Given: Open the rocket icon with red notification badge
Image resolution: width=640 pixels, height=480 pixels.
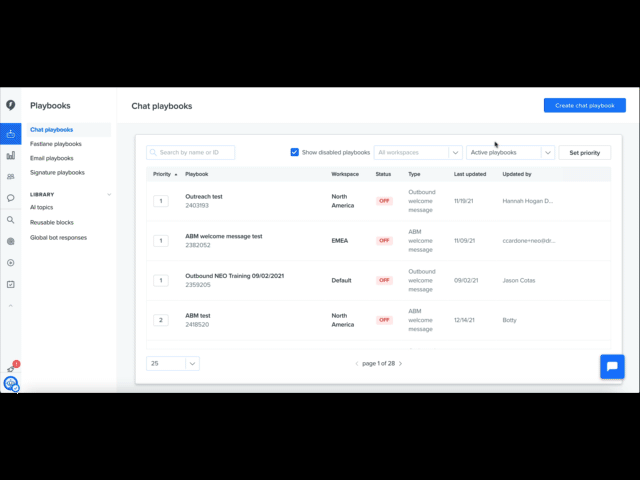Looking at the screenshot, I should tap(11, 369).
